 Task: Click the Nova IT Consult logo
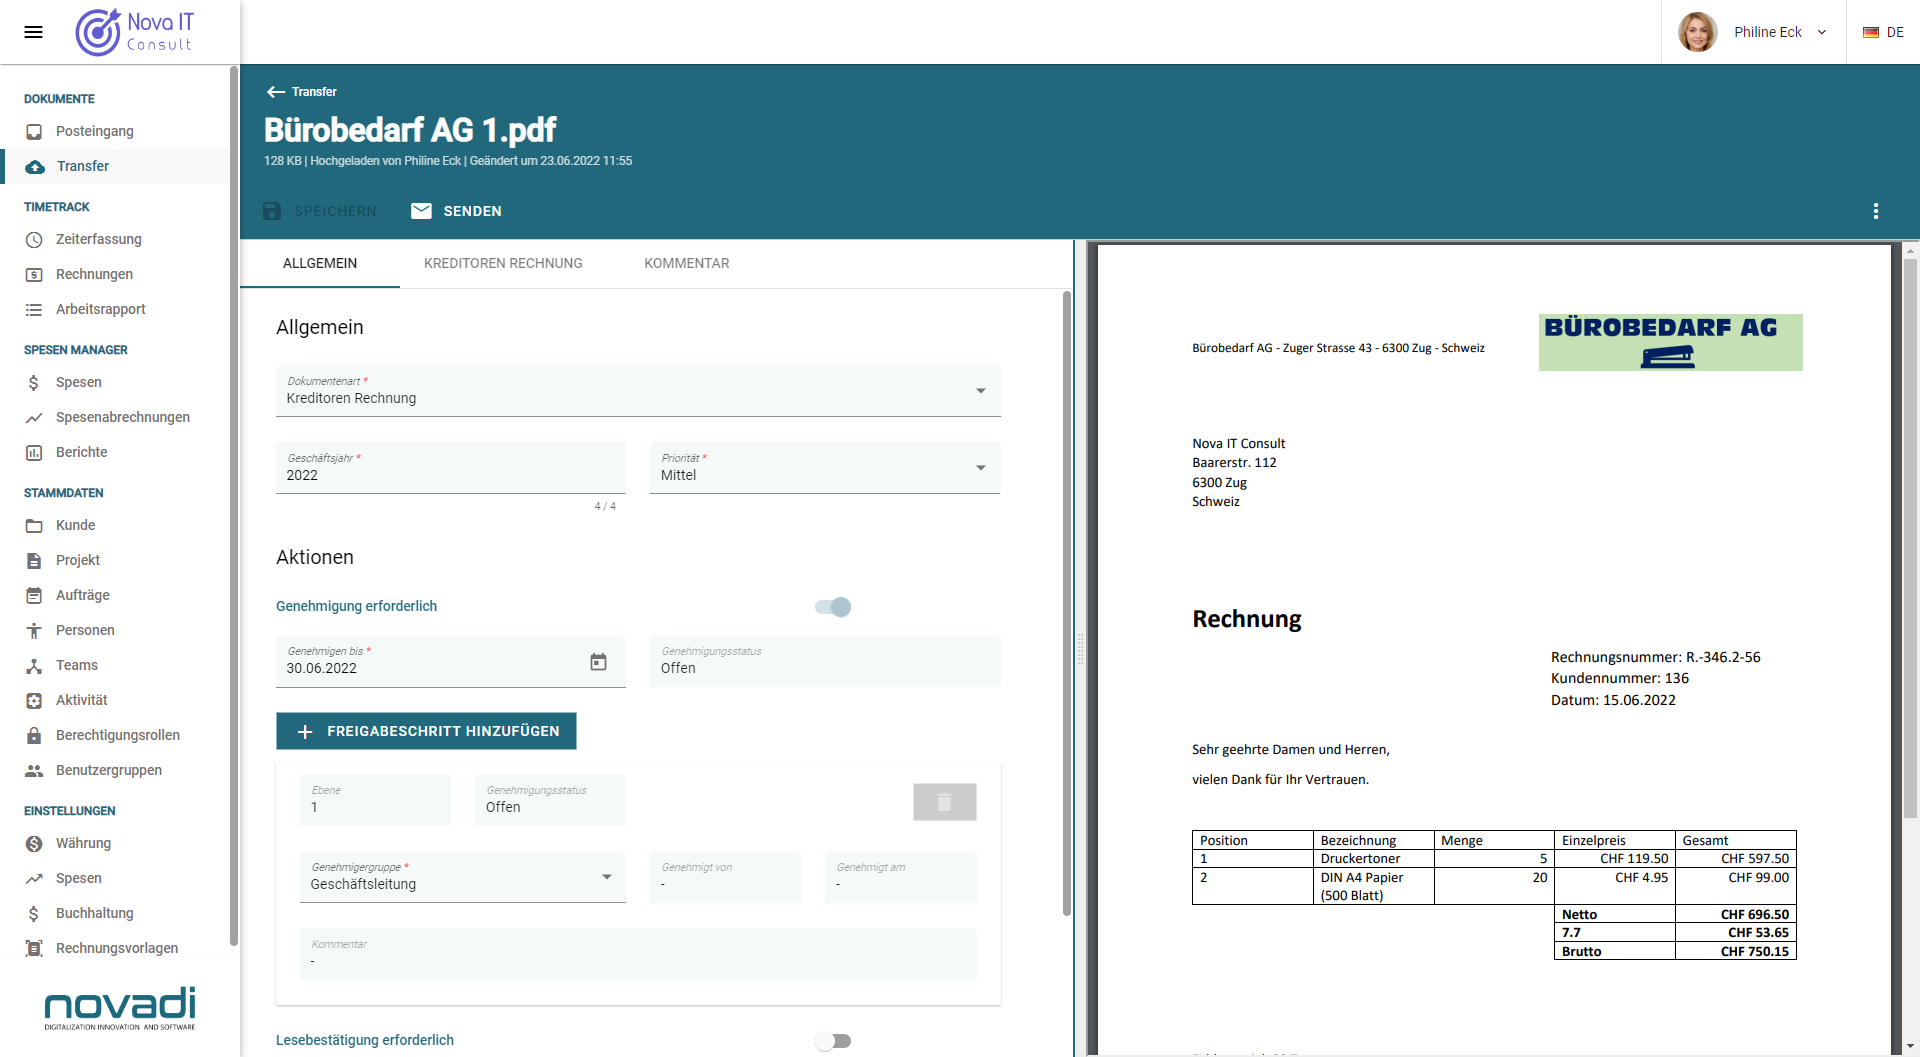(x=135, y=32)
